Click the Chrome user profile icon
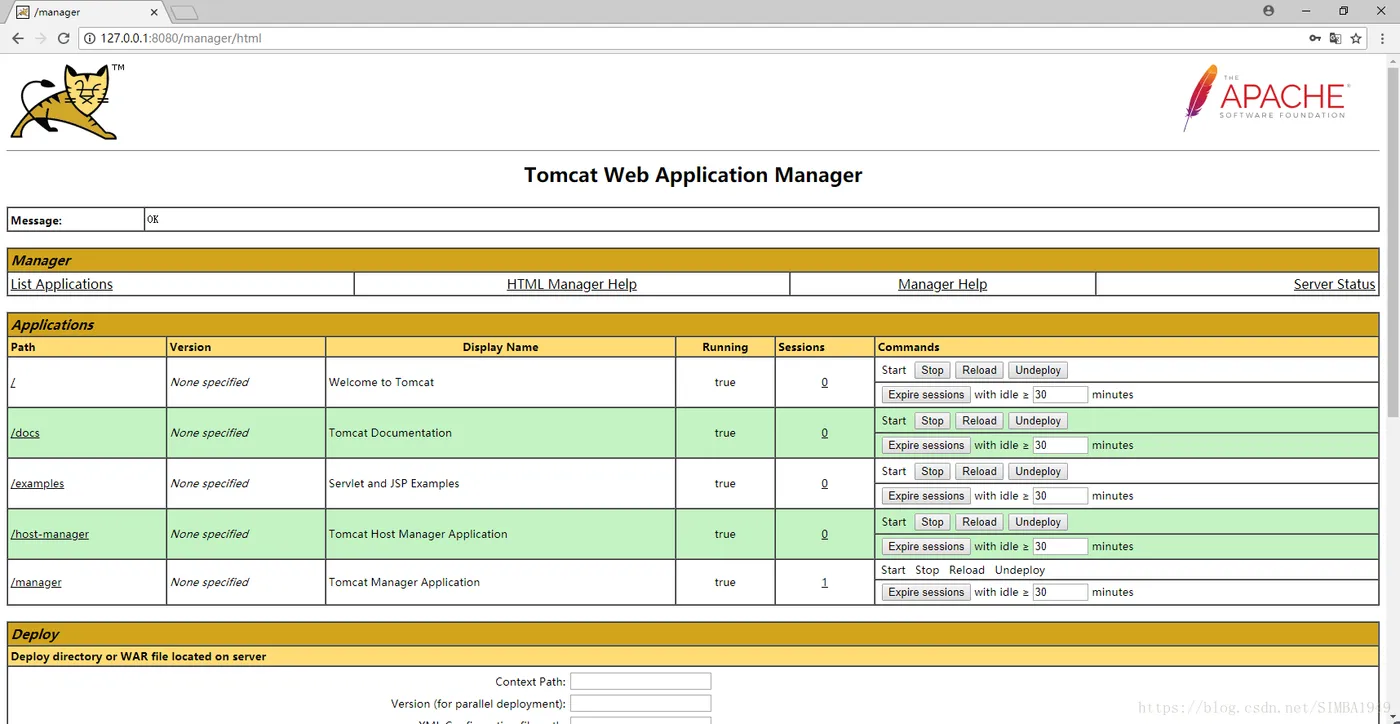Screen dimensions: 1400x724 (x=1269, y=11)
